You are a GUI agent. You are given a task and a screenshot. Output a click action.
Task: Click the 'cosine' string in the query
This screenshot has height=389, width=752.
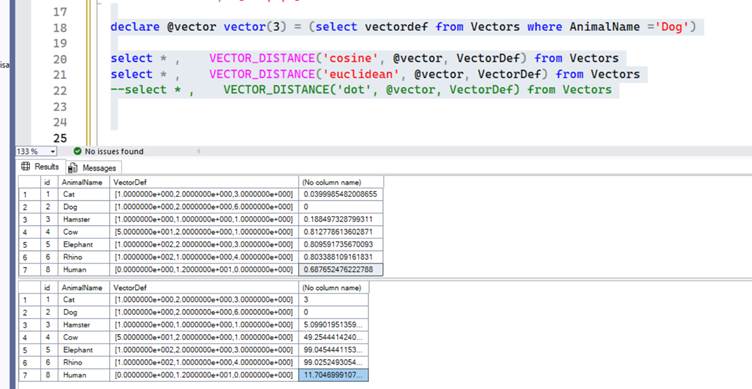pyautogui.click(x=351, y=59)
